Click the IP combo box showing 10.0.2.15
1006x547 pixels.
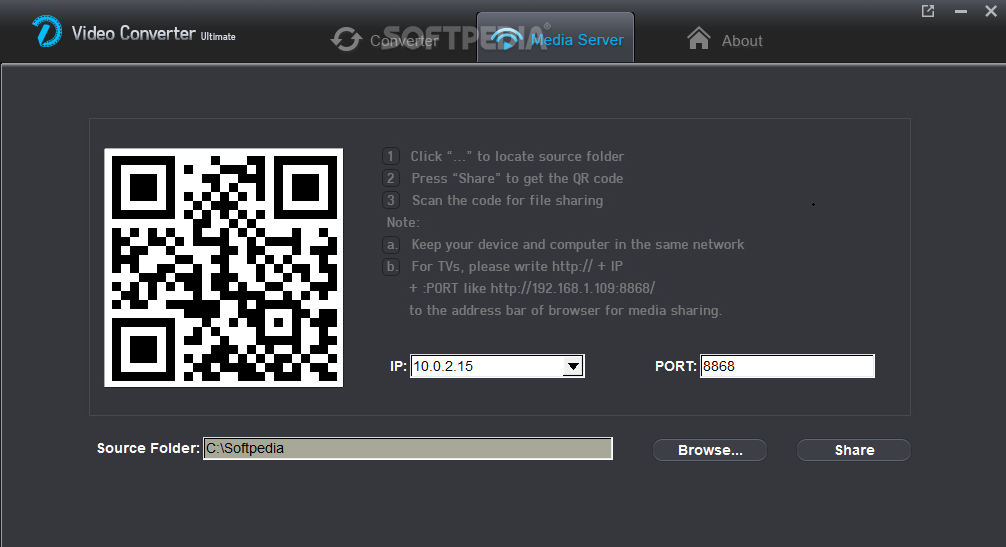(497, 366)
